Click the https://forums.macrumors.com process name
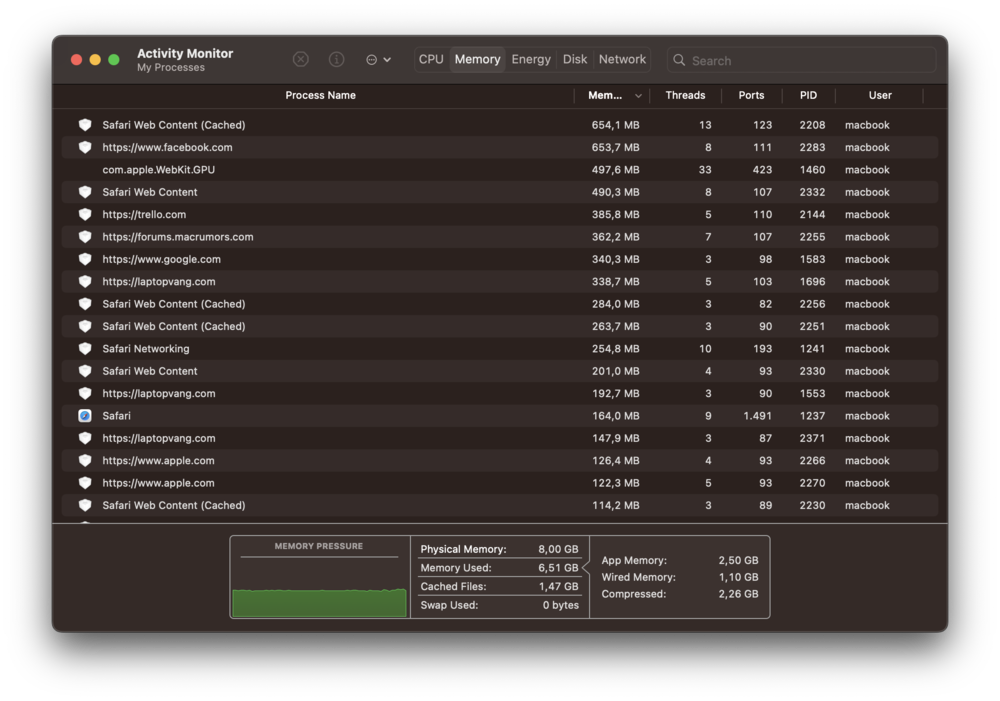This screenshot has height=701, width=1000. [178, 237]
